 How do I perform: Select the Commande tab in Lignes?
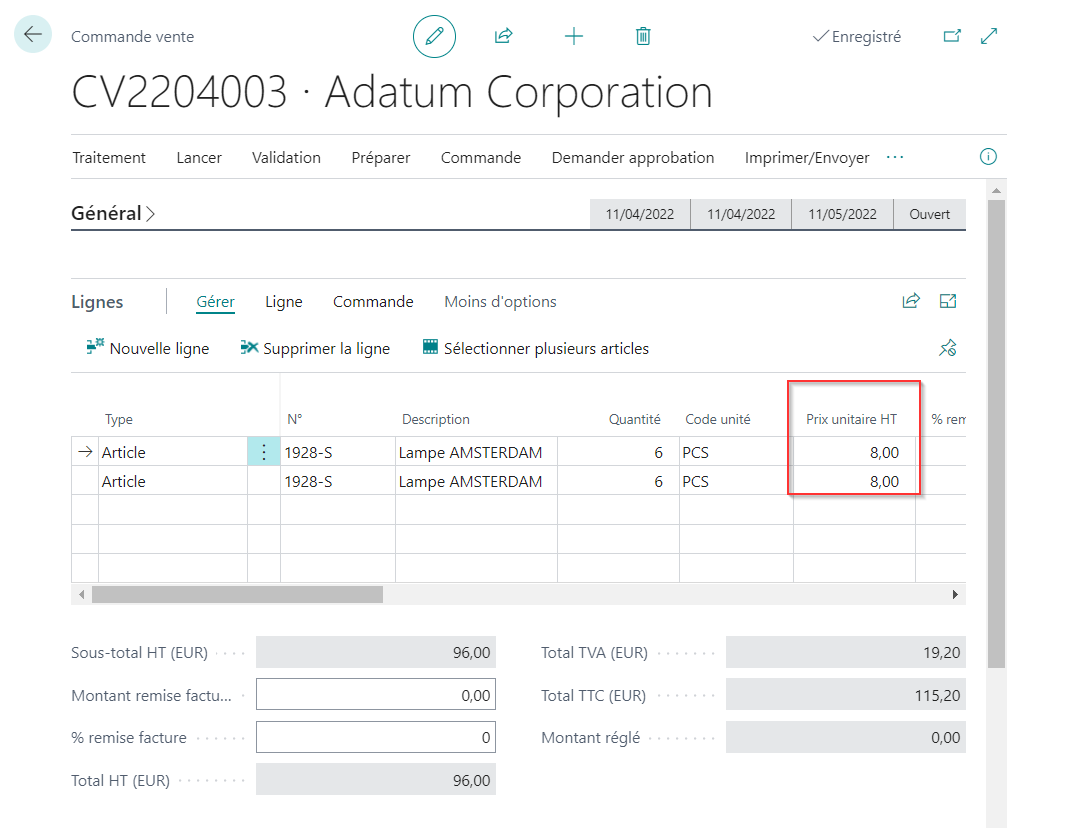tap(373, 302)
